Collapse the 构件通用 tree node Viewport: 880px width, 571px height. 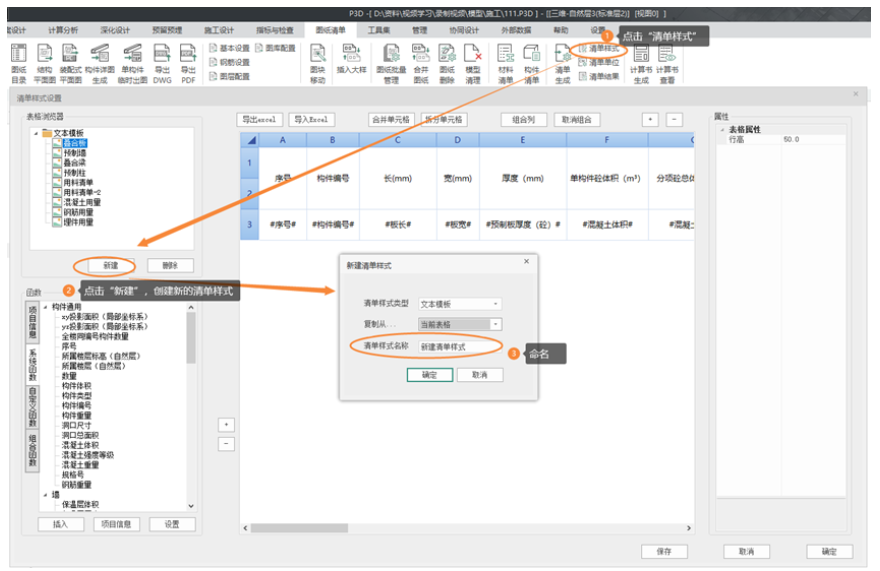pos(45,306)
